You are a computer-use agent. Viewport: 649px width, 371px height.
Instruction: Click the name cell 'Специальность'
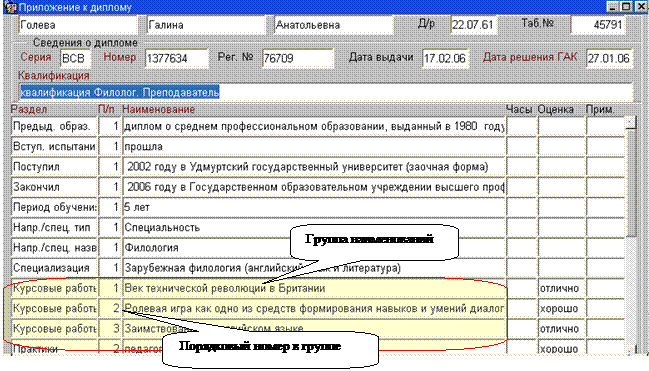click(x=314, y=228)
